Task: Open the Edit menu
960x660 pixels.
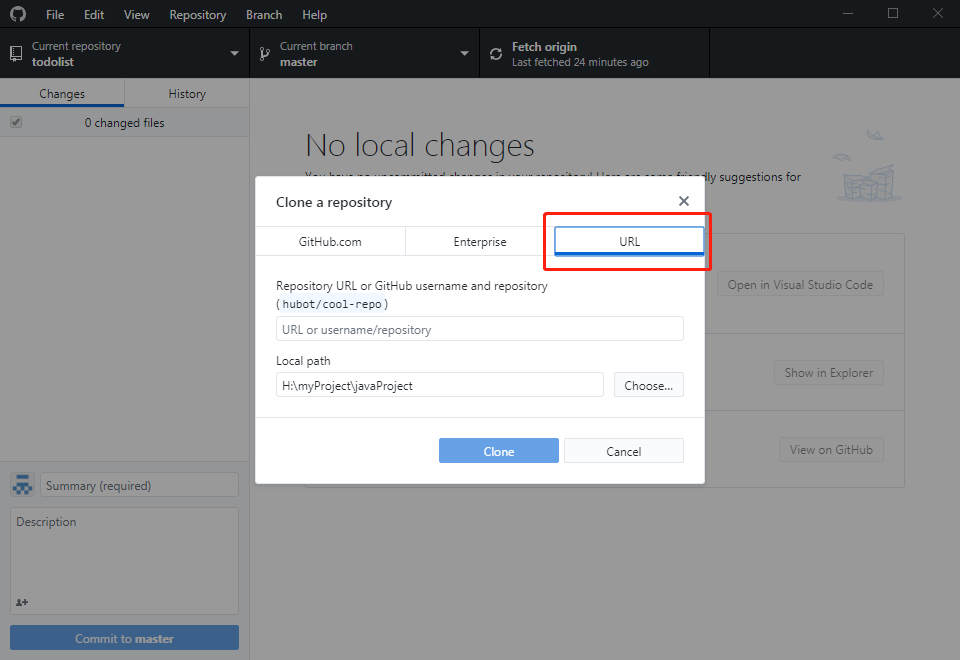Action: point(94,15)
